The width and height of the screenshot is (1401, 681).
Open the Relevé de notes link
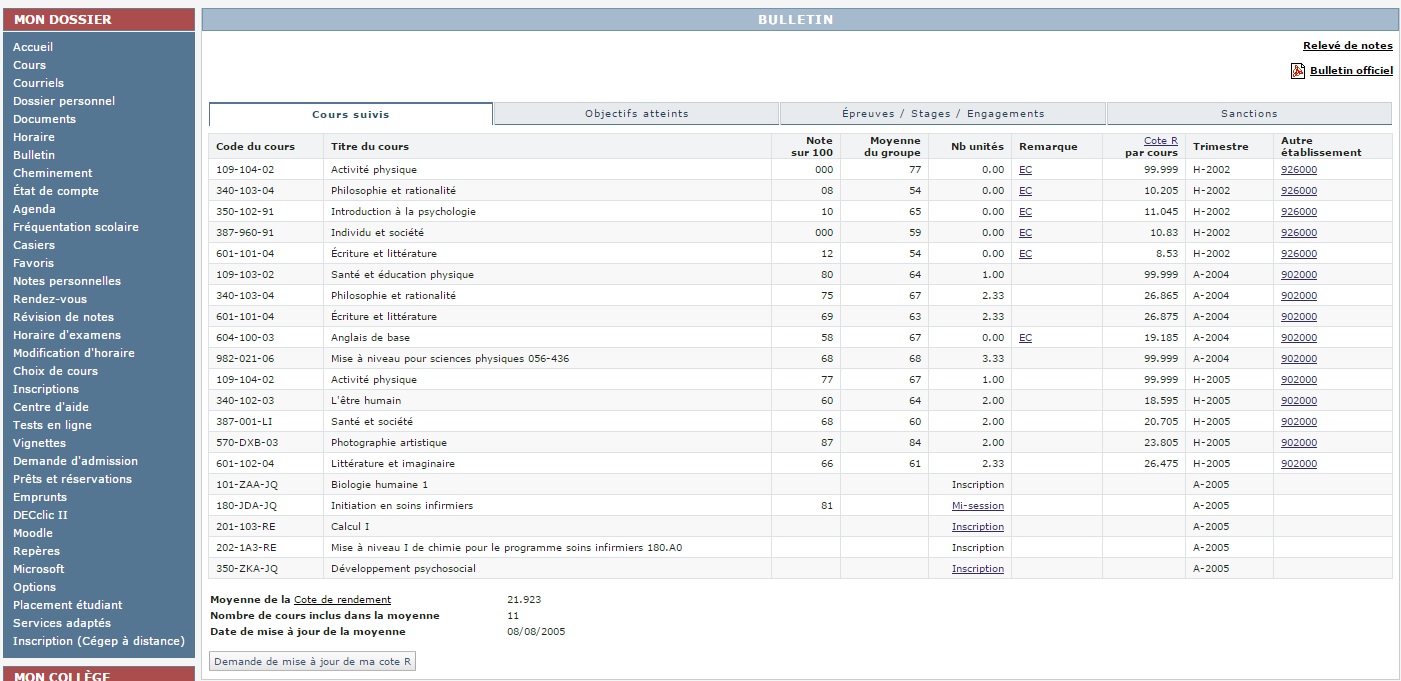pyautogui.click(x=1347, y=46)
